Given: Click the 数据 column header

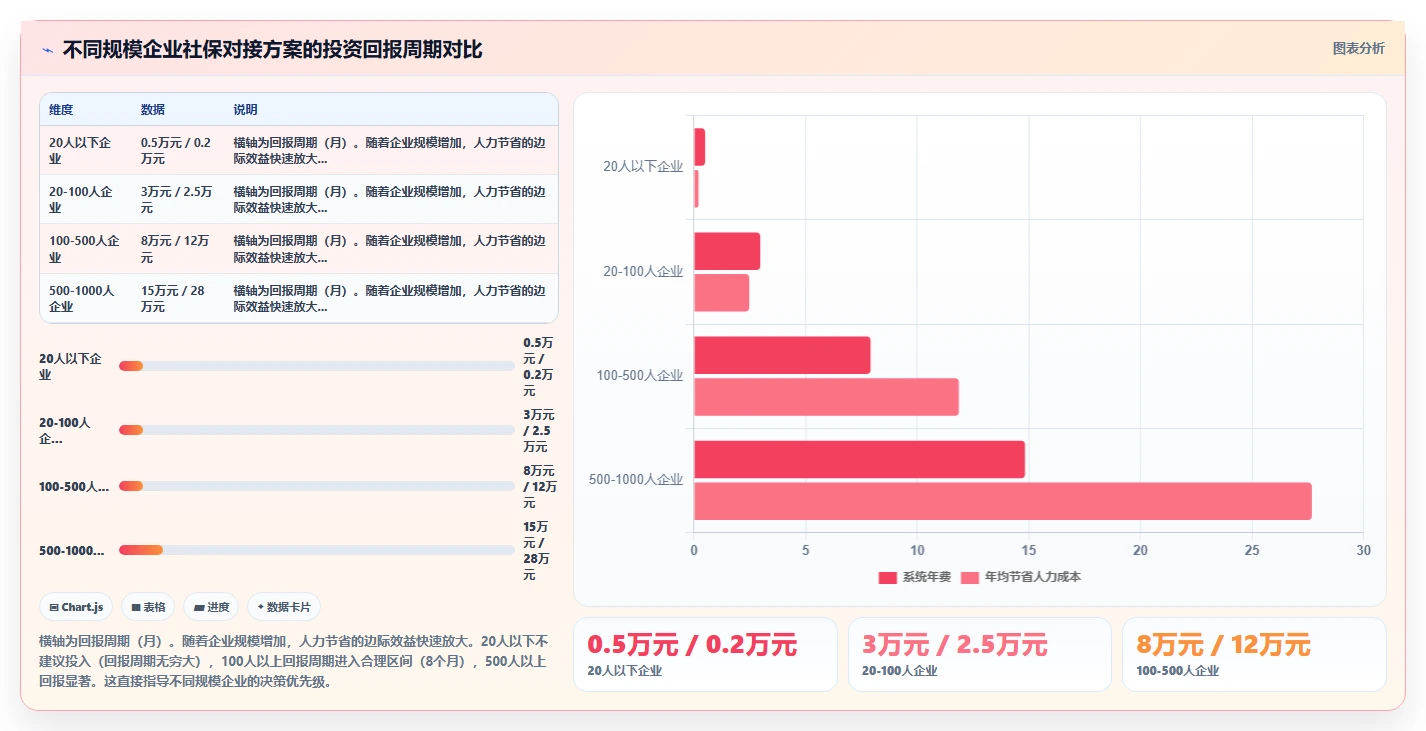Looking at the screenshot, I should pyautogui.click(x=153, y=110).
